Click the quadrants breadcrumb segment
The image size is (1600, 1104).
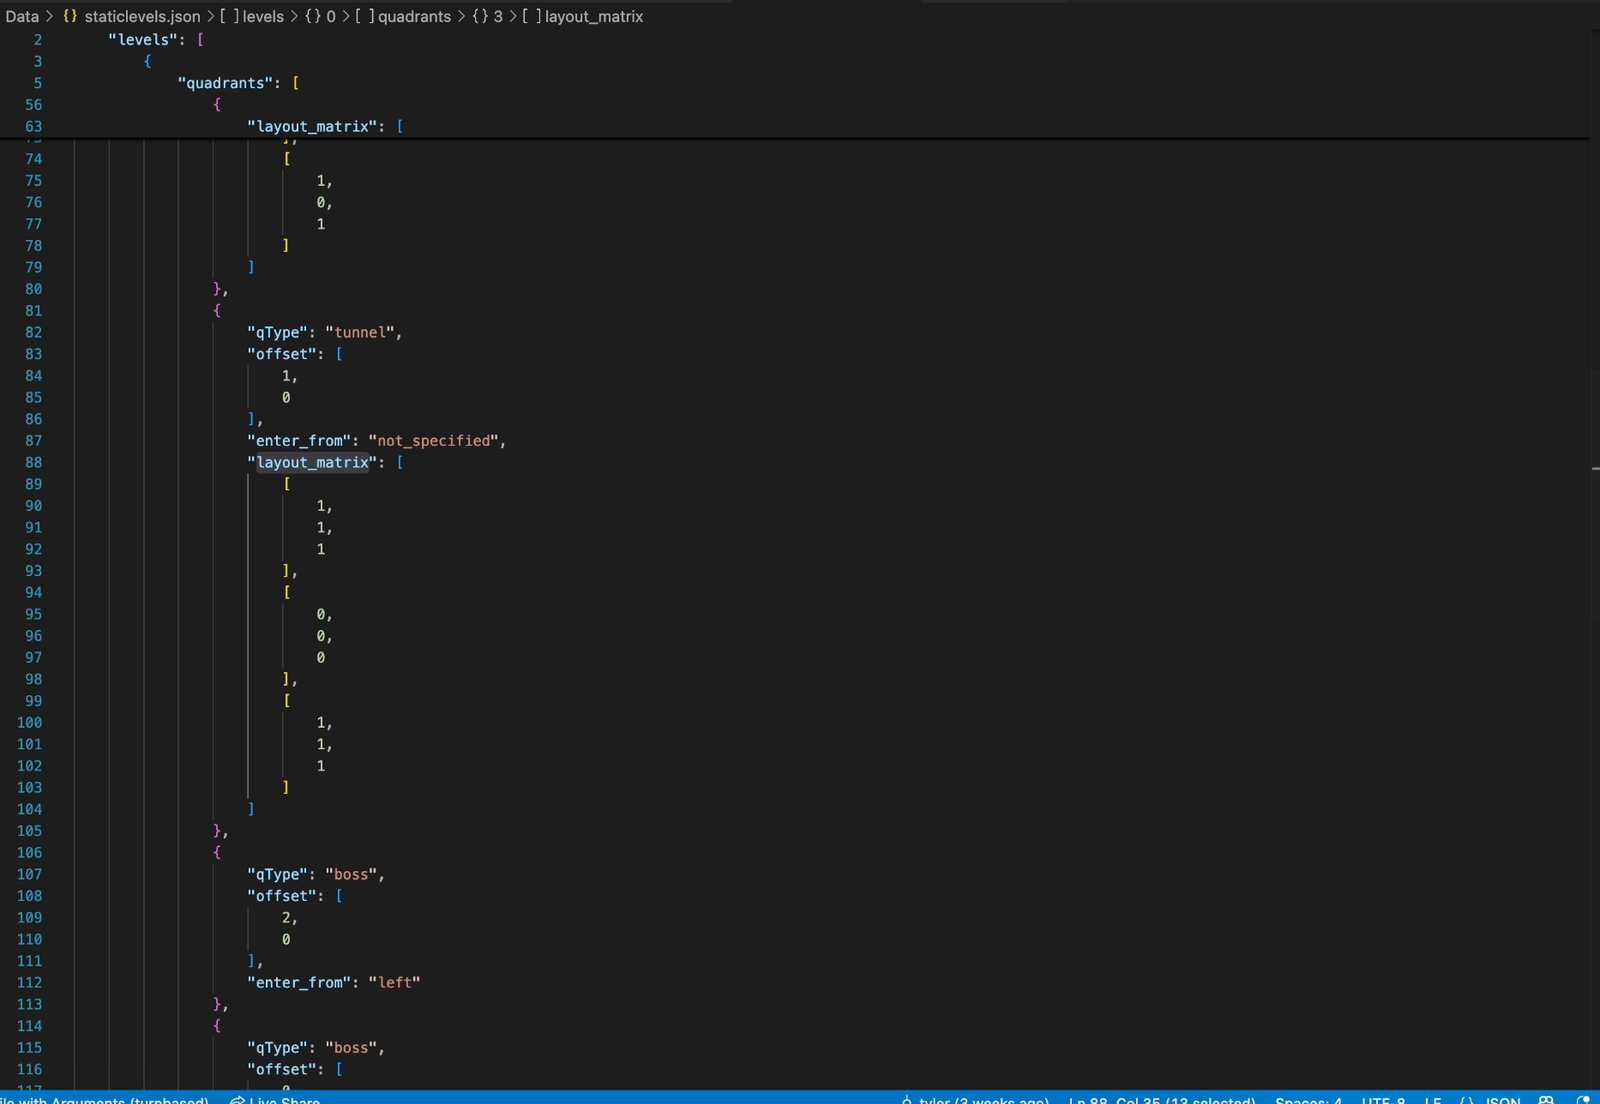(x=414, y=16)
